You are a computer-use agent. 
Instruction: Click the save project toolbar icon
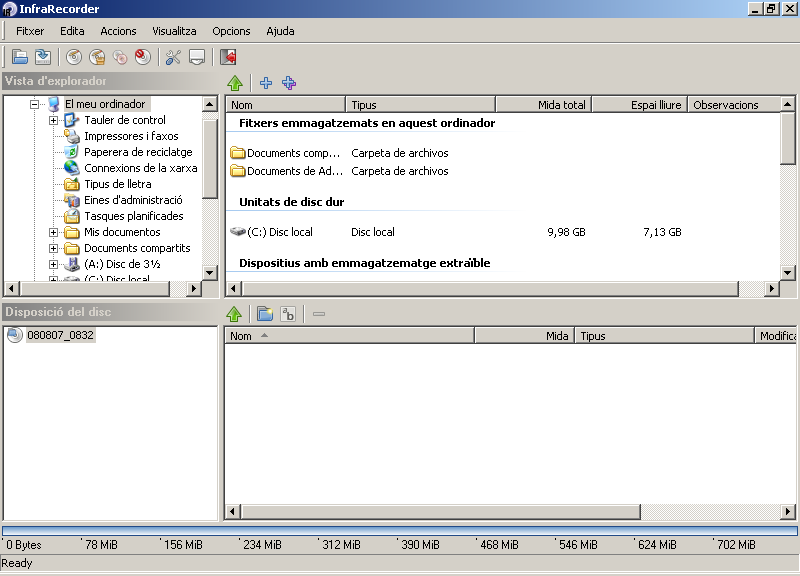pos(42,57)
